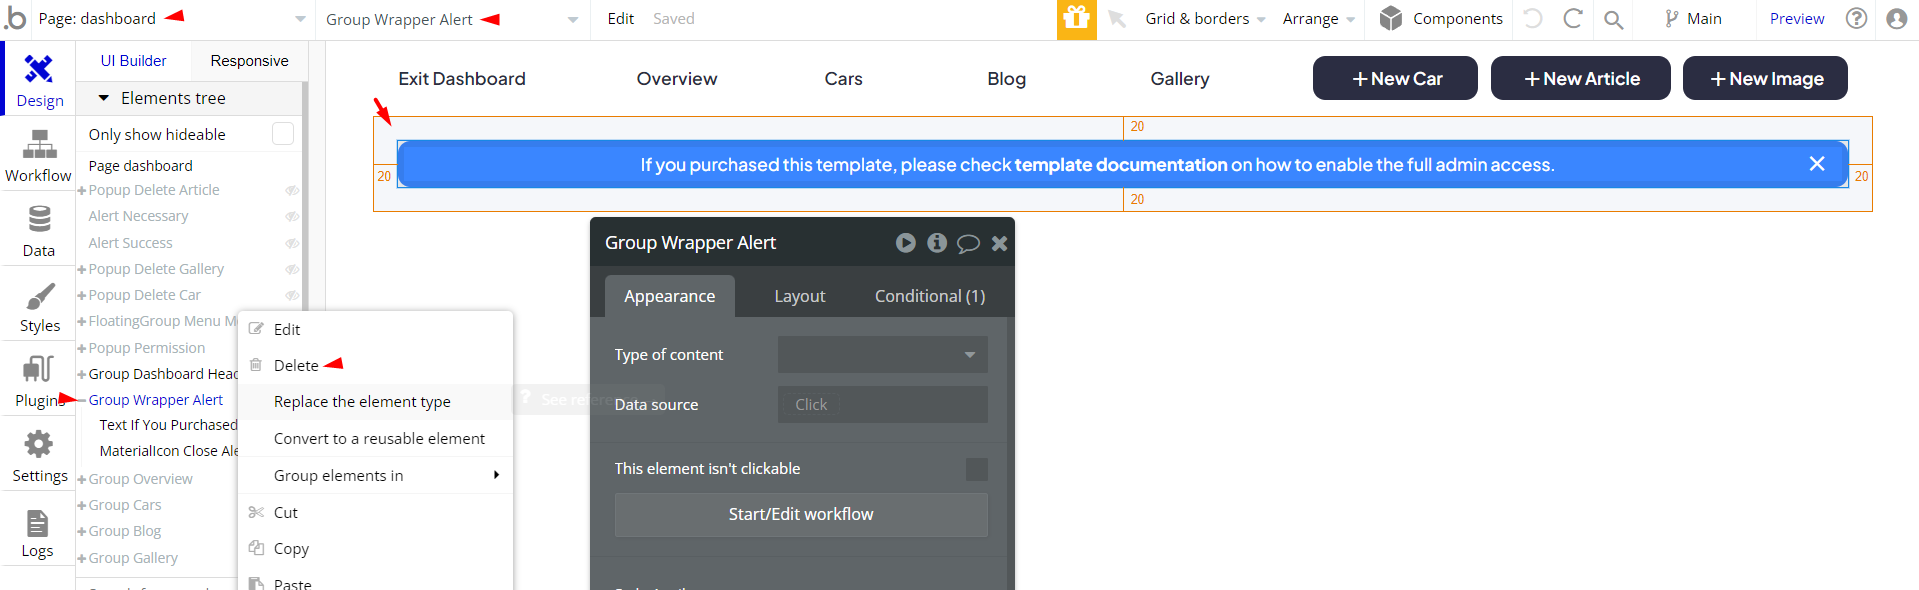Open the Plugins section
Viewport: 1919px width, 590px height.
[x=39, y=381]
